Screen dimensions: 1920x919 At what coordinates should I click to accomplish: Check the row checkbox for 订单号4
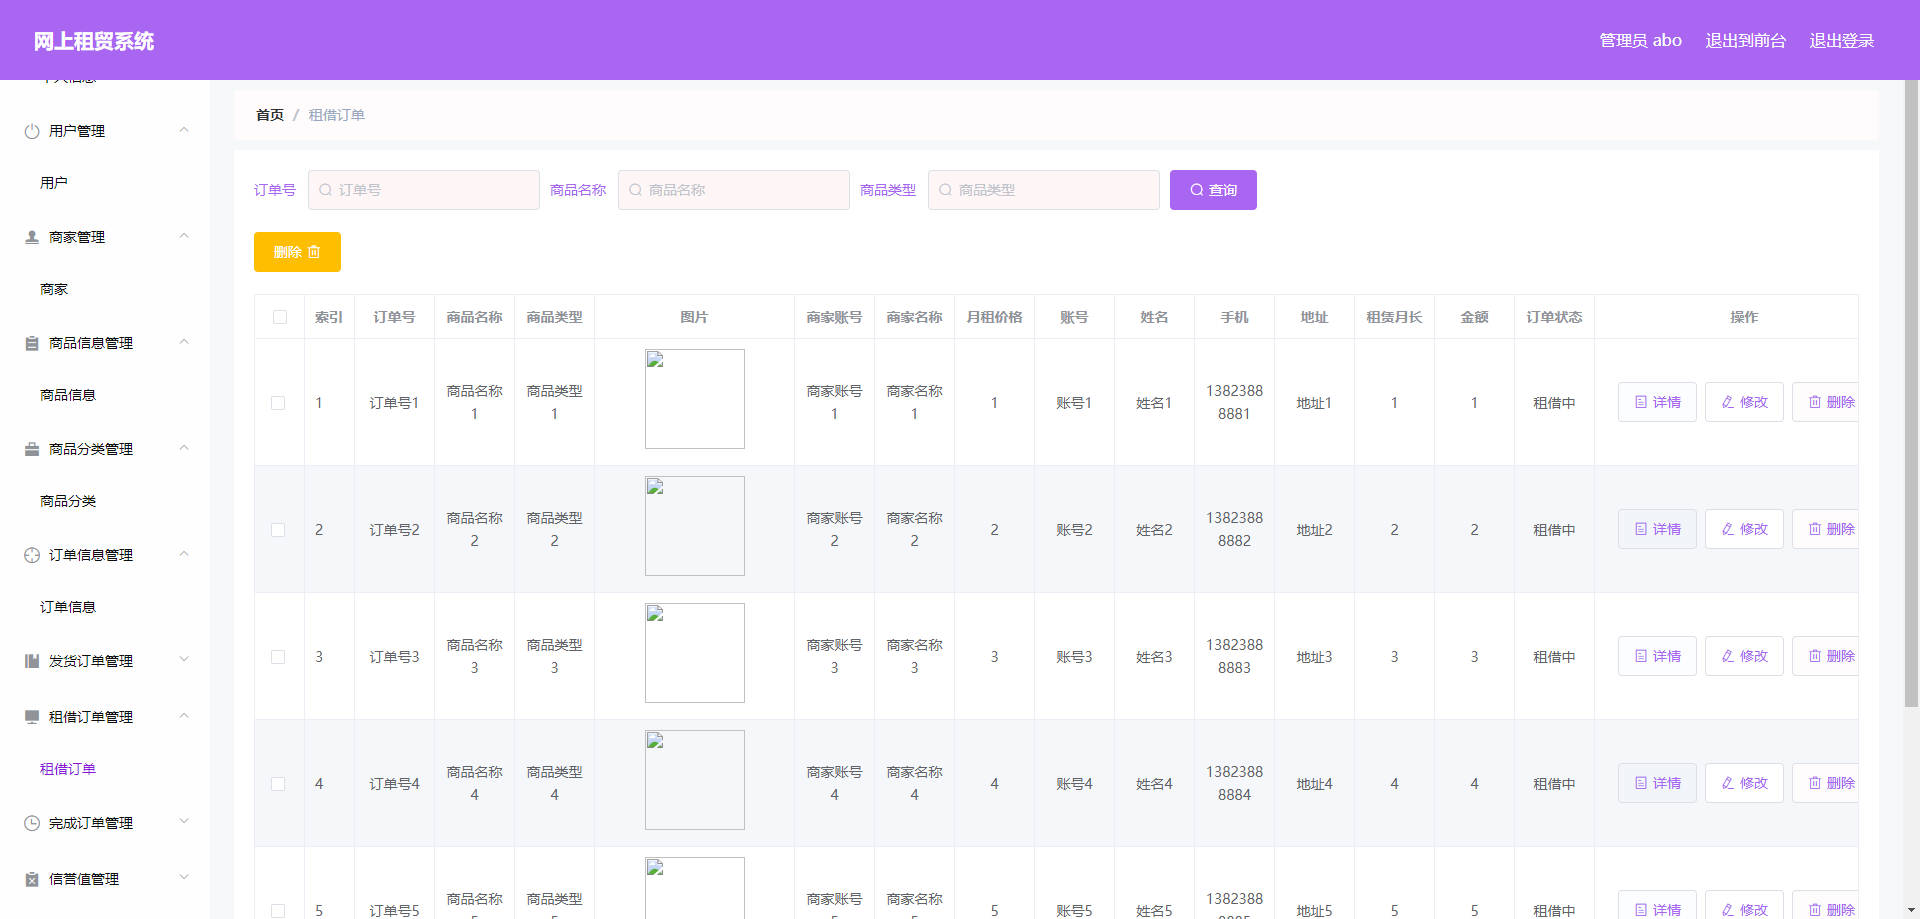278,784
